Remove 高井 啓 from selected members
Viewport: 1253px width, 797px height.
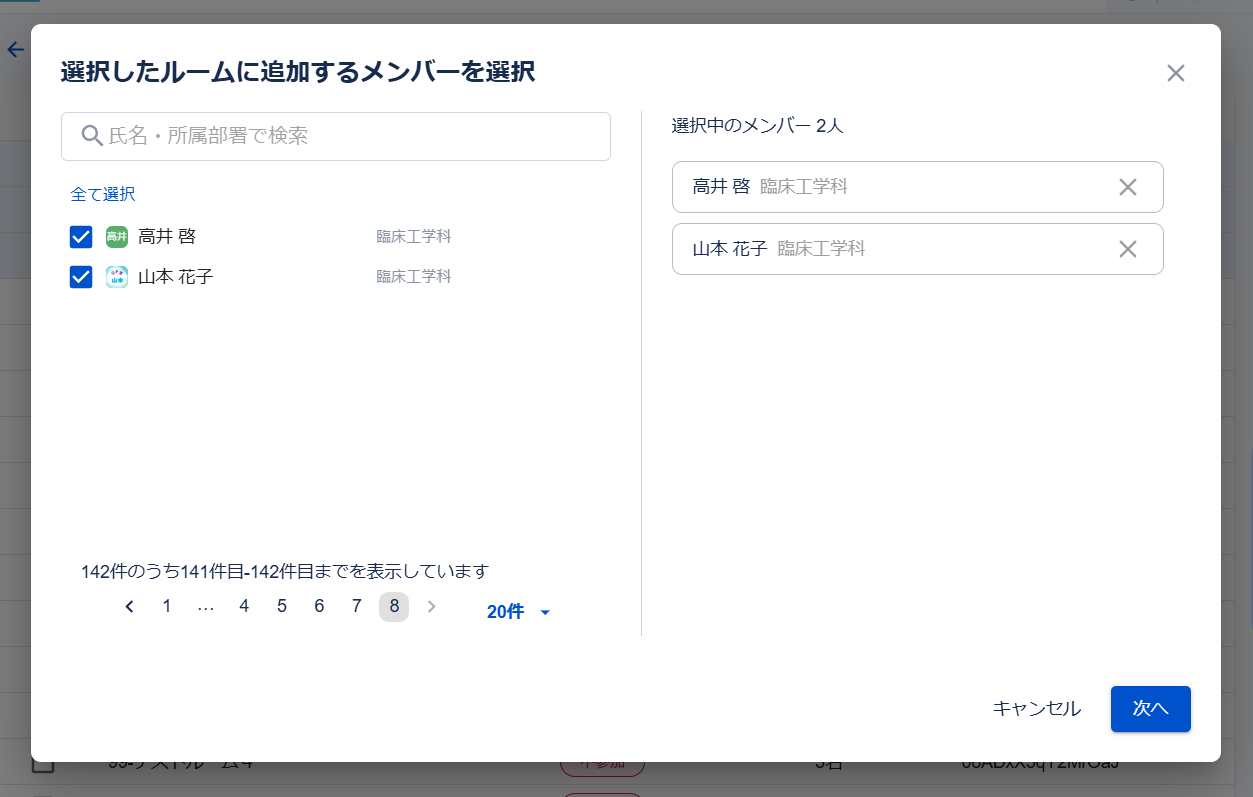coord(1128,186)
